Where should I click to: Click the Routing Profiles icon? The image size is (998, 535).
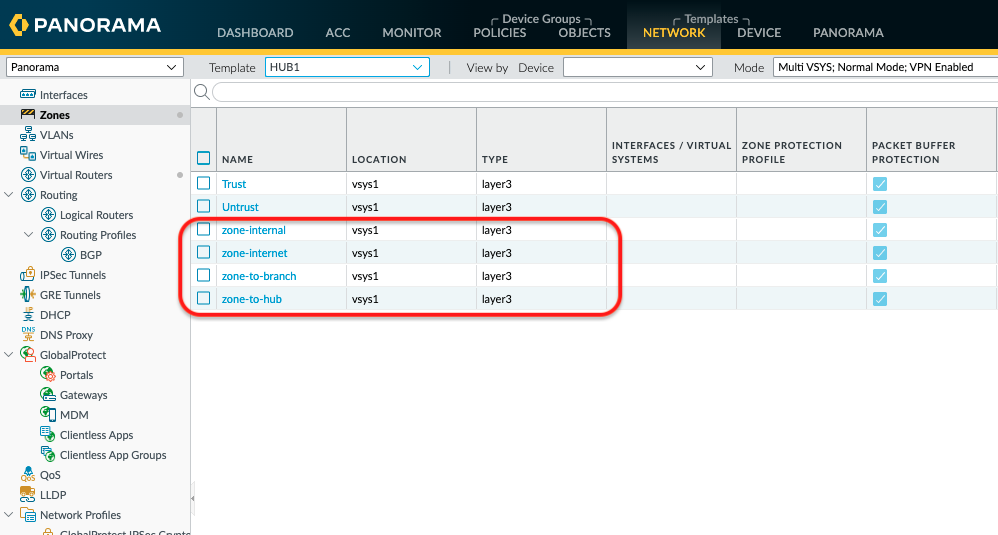[48, 234]
